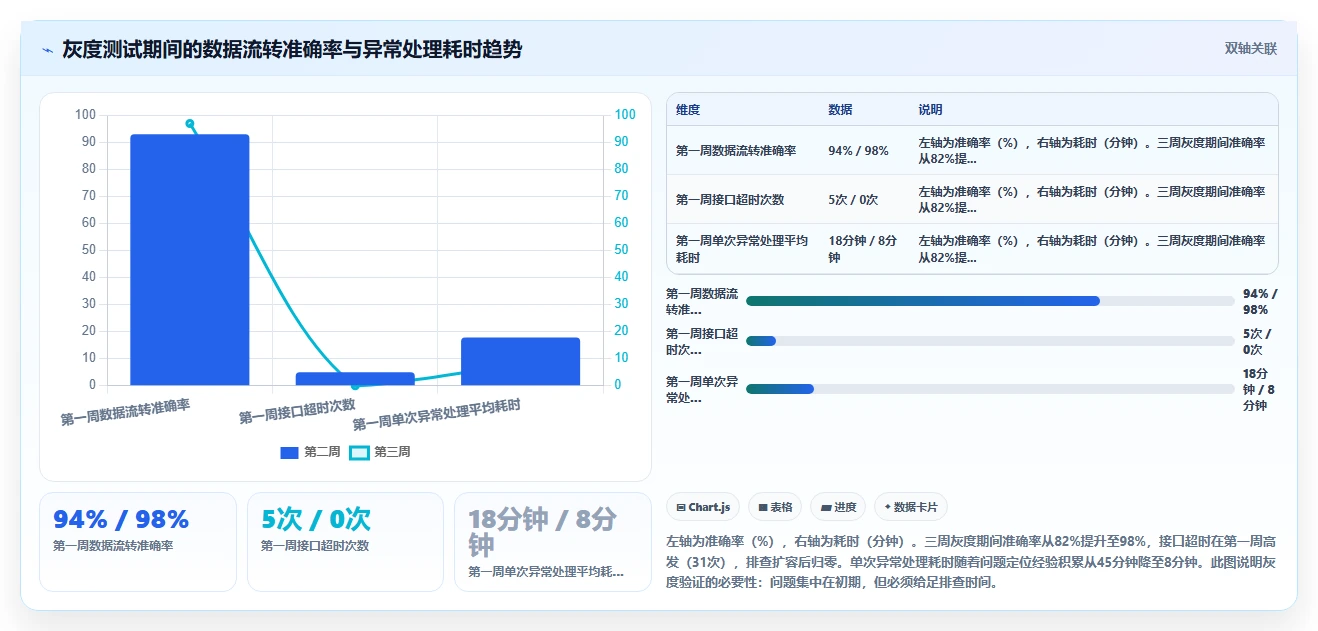Click the 18分钟 / 8分钟 table cell
1318x631 pixels.
(864, 249)
